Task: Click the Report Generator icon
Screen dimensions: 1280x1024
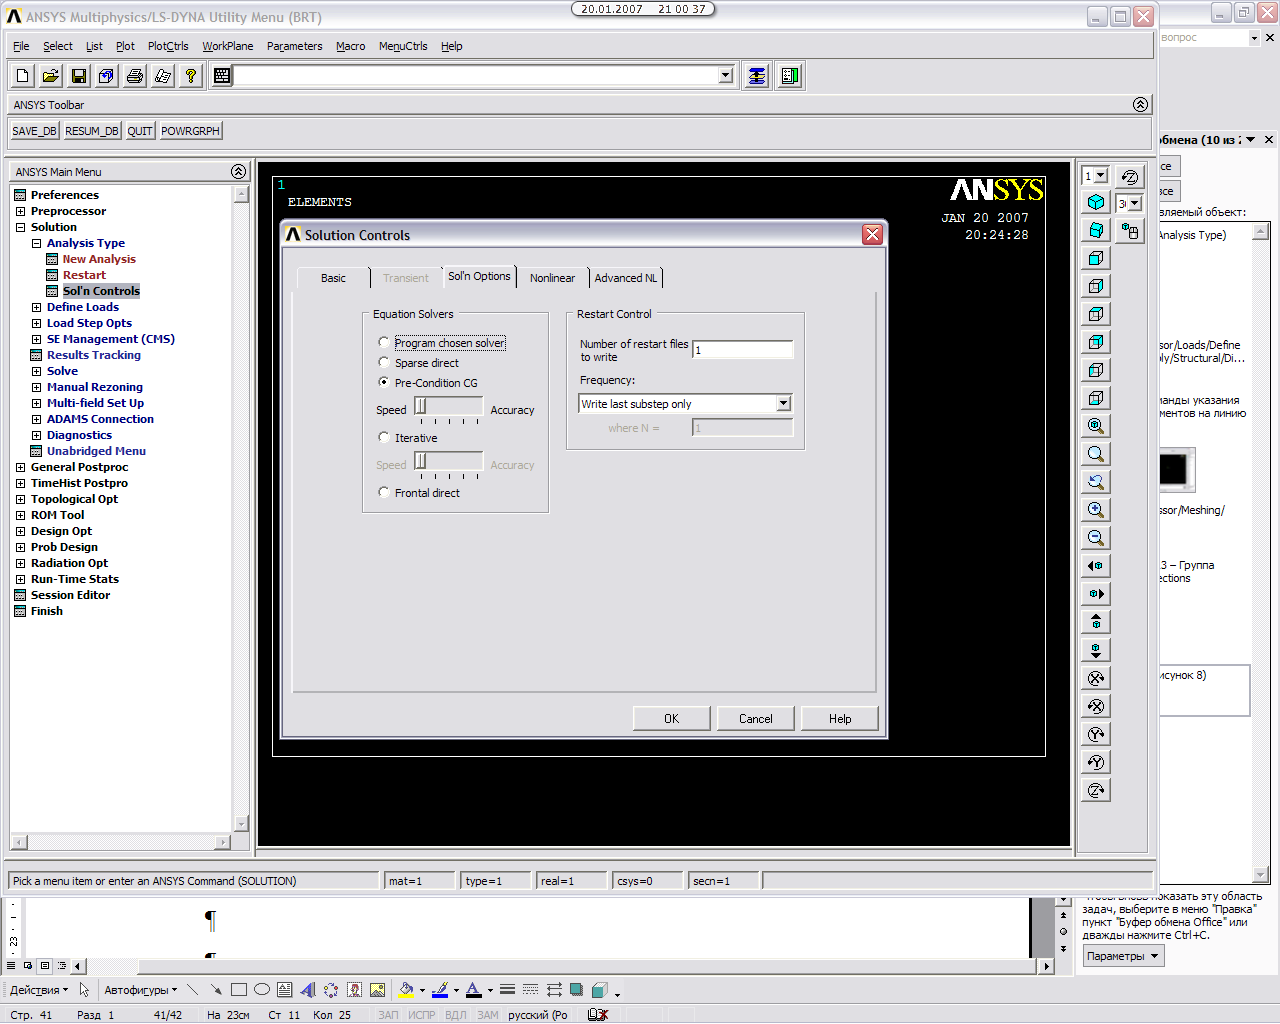Action: tap(163, 76)
